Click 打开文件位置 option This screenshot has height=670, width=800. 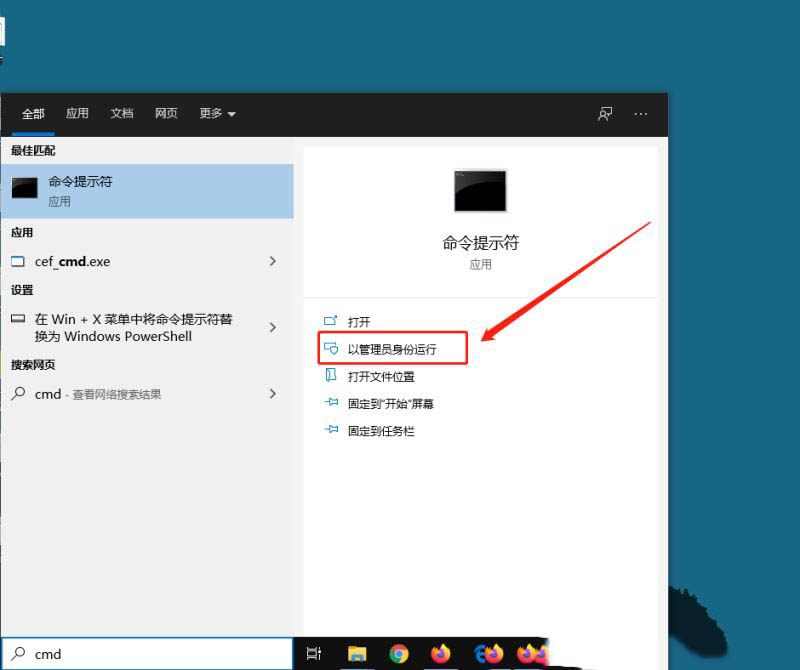[x=381, y=377]
